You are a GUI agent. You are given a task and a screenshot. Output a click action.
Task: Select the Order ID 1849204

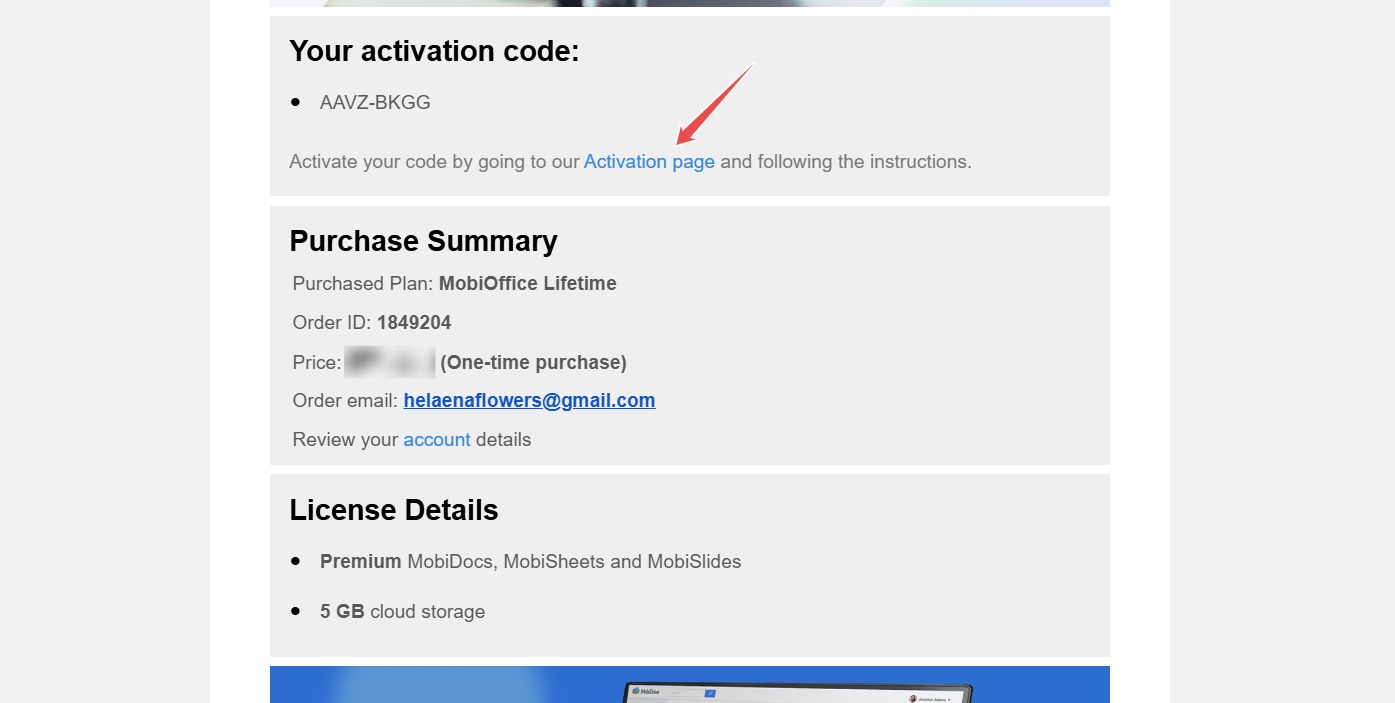[414, 322]
